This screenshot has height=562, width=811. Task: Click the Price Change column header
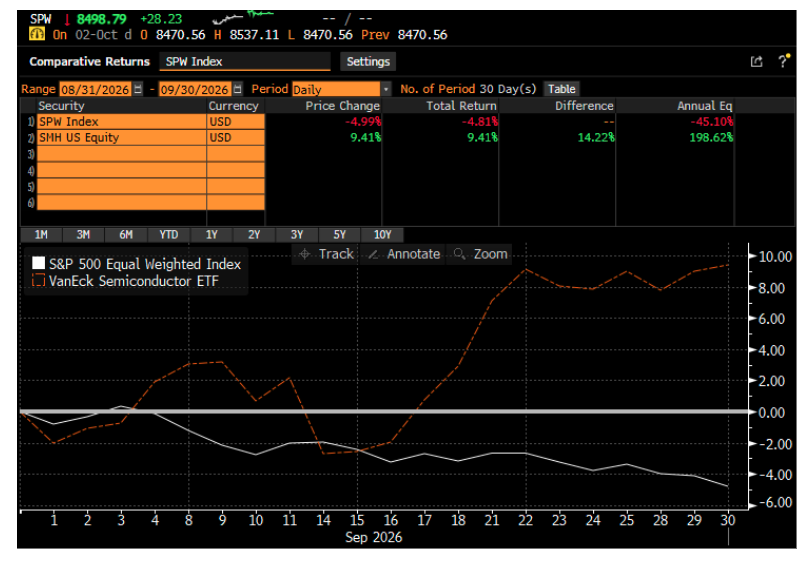pos(342,106)
